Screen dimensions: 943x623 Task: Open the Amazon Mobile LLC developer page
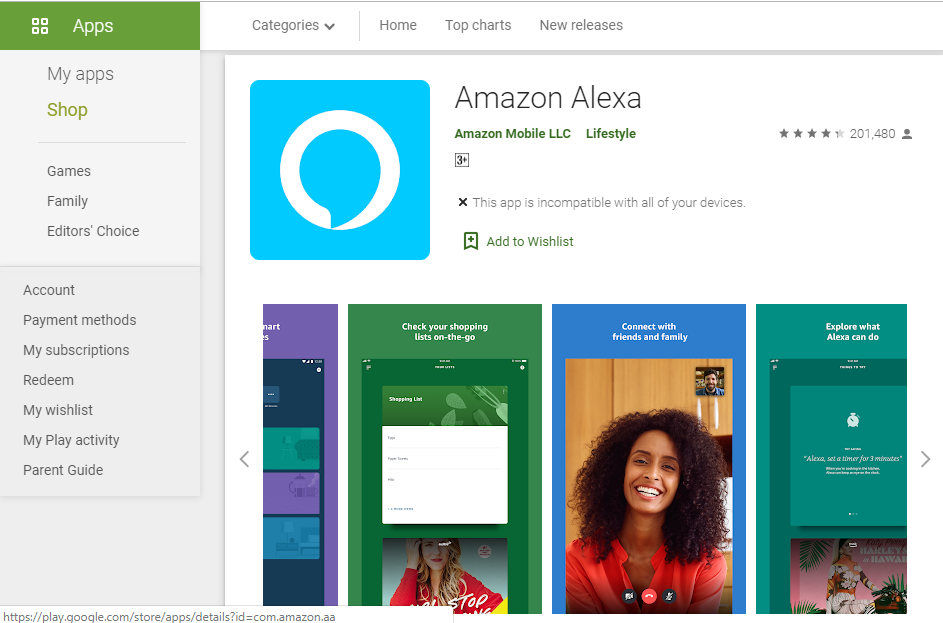pos(512,134)
